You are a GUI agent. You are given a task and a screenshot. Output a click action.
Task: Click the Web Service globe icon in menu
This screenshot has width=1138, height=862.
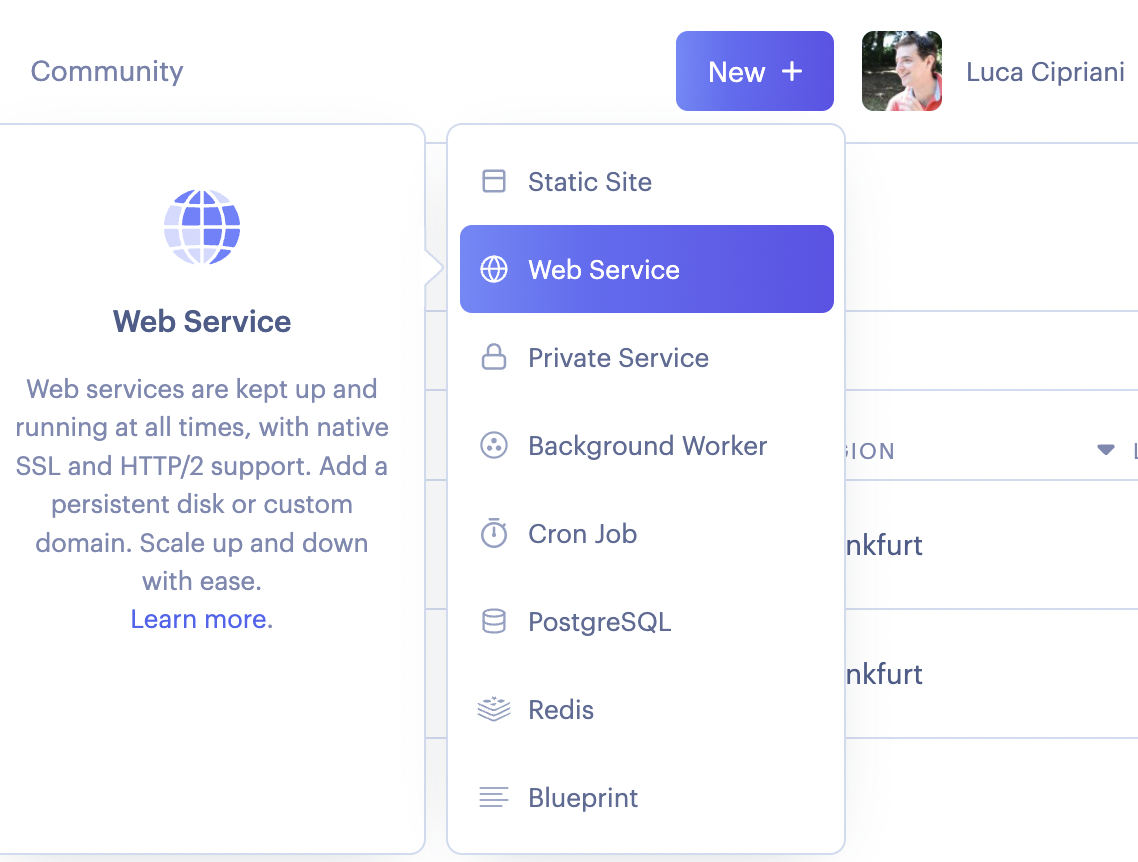(494, 269)
